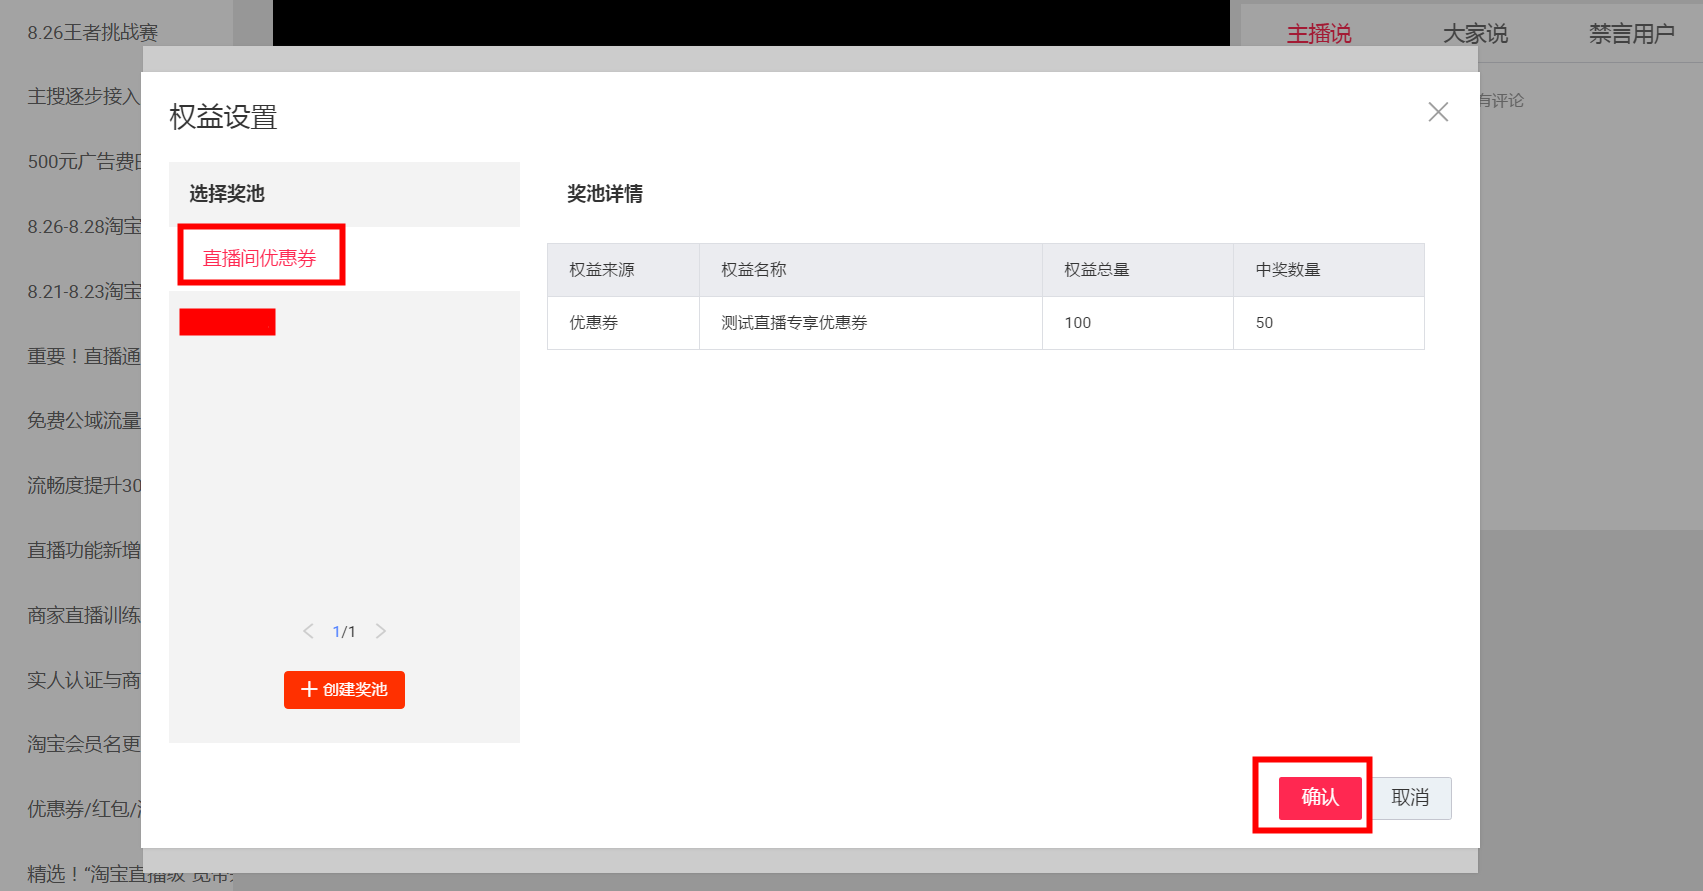The height and width of the screenshot is (891, 1703).
Task: Open the 8.26-8.28淘宝 item in background list
Action: pyautogui.click(x=84, y=227)
